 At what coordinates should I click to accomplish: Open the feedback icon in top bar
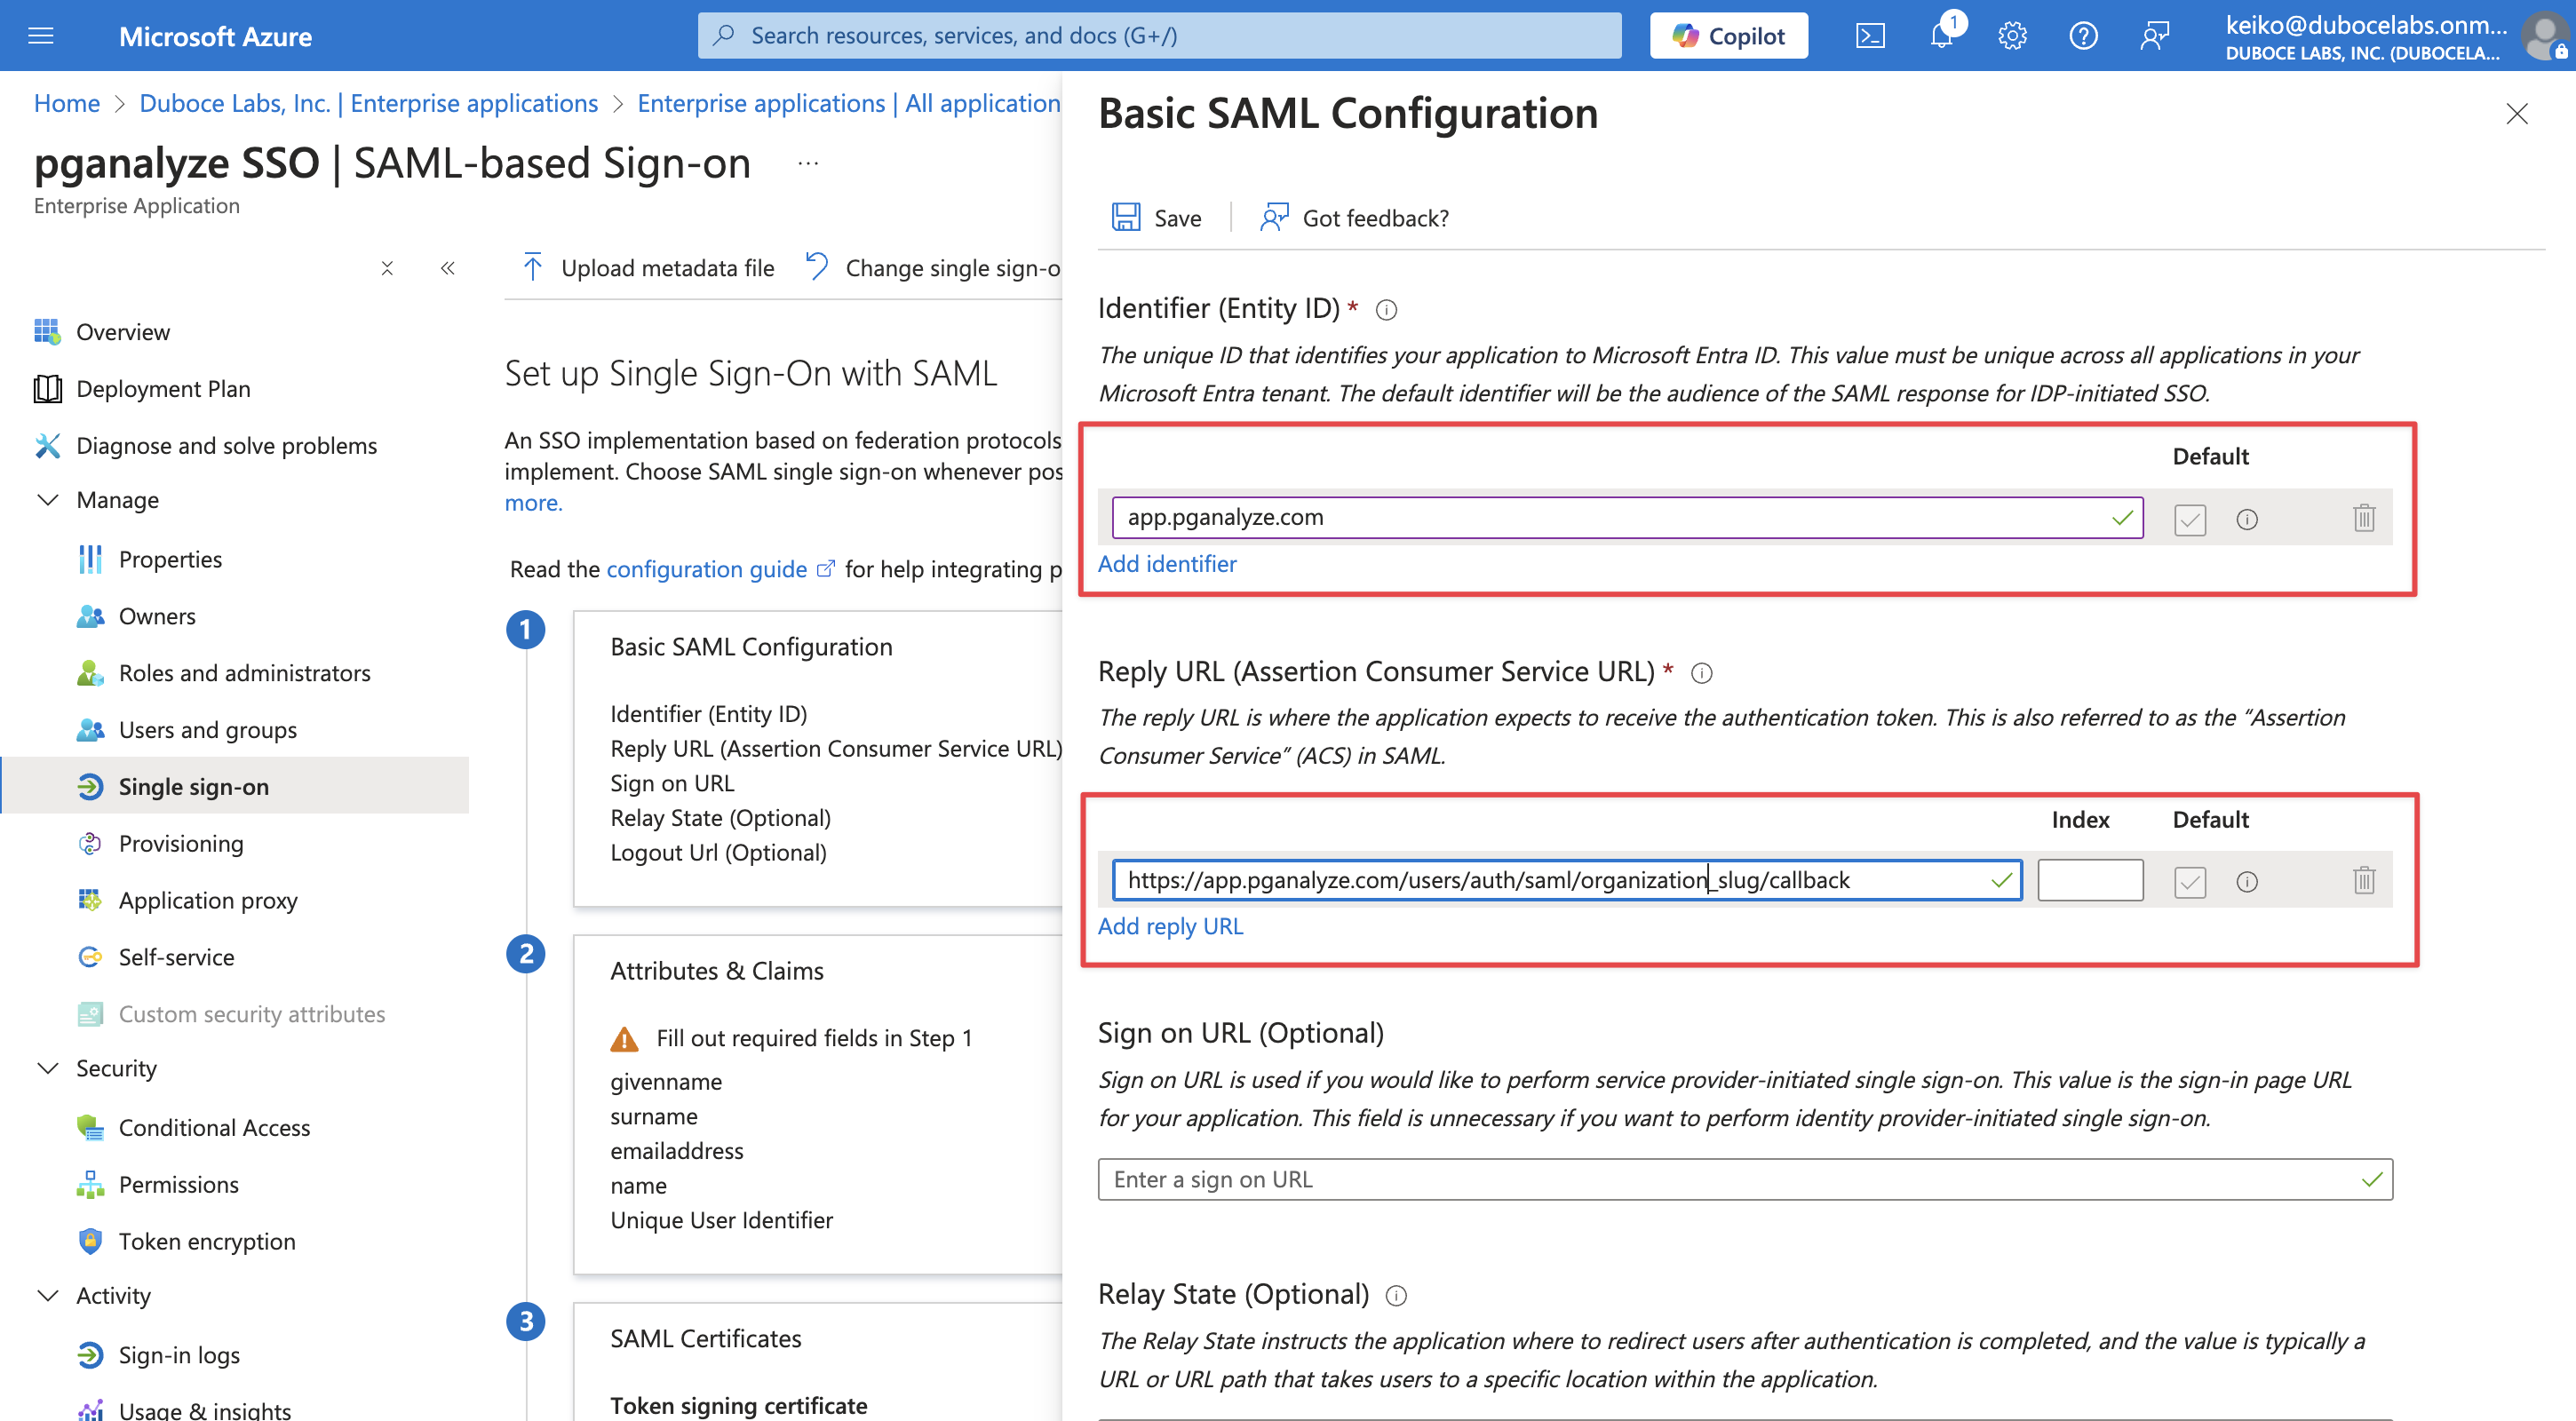2154,36
